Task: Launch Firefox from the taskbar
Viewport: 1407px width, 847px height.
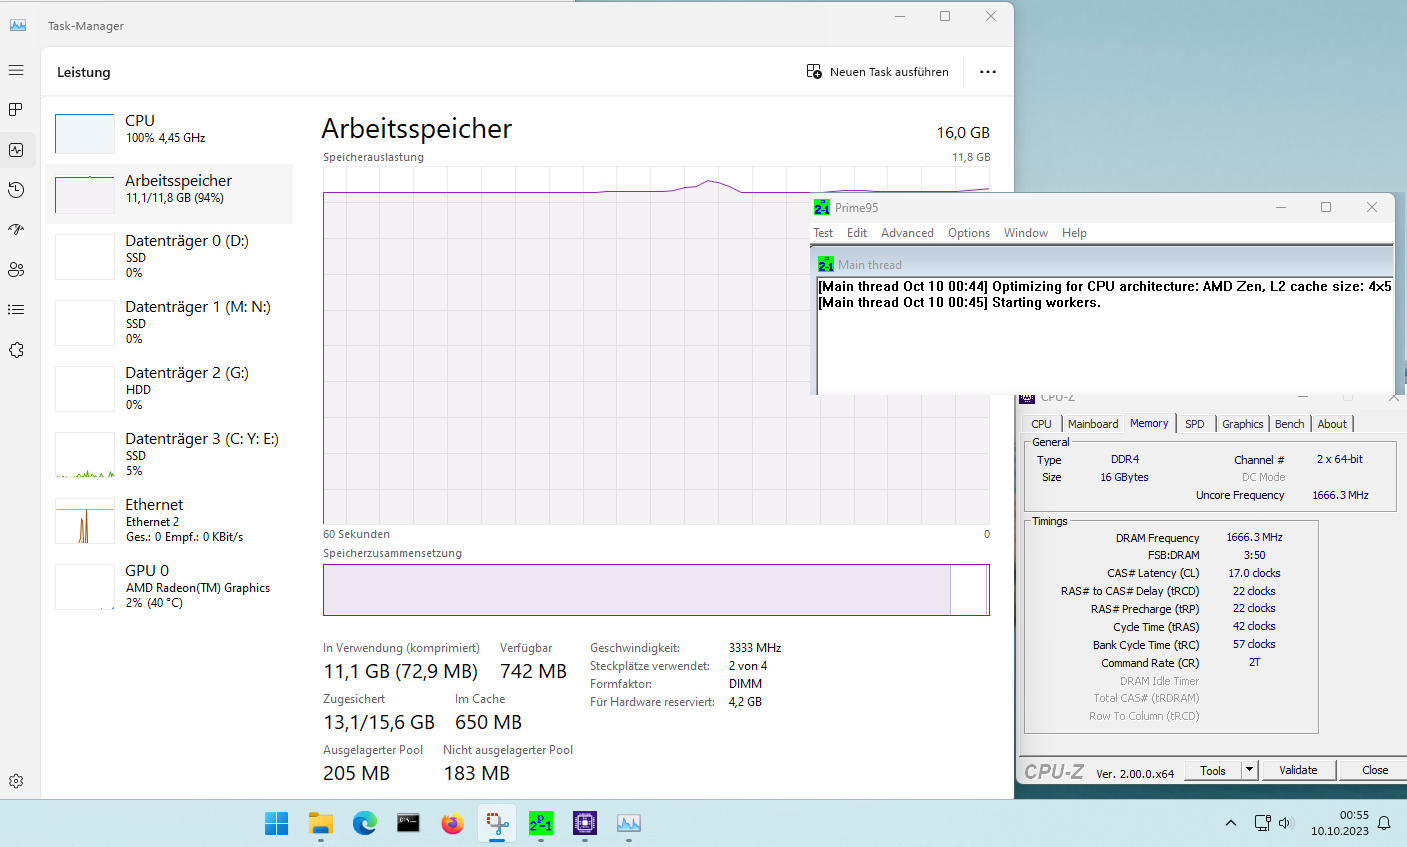Action: tap(452, 823)
